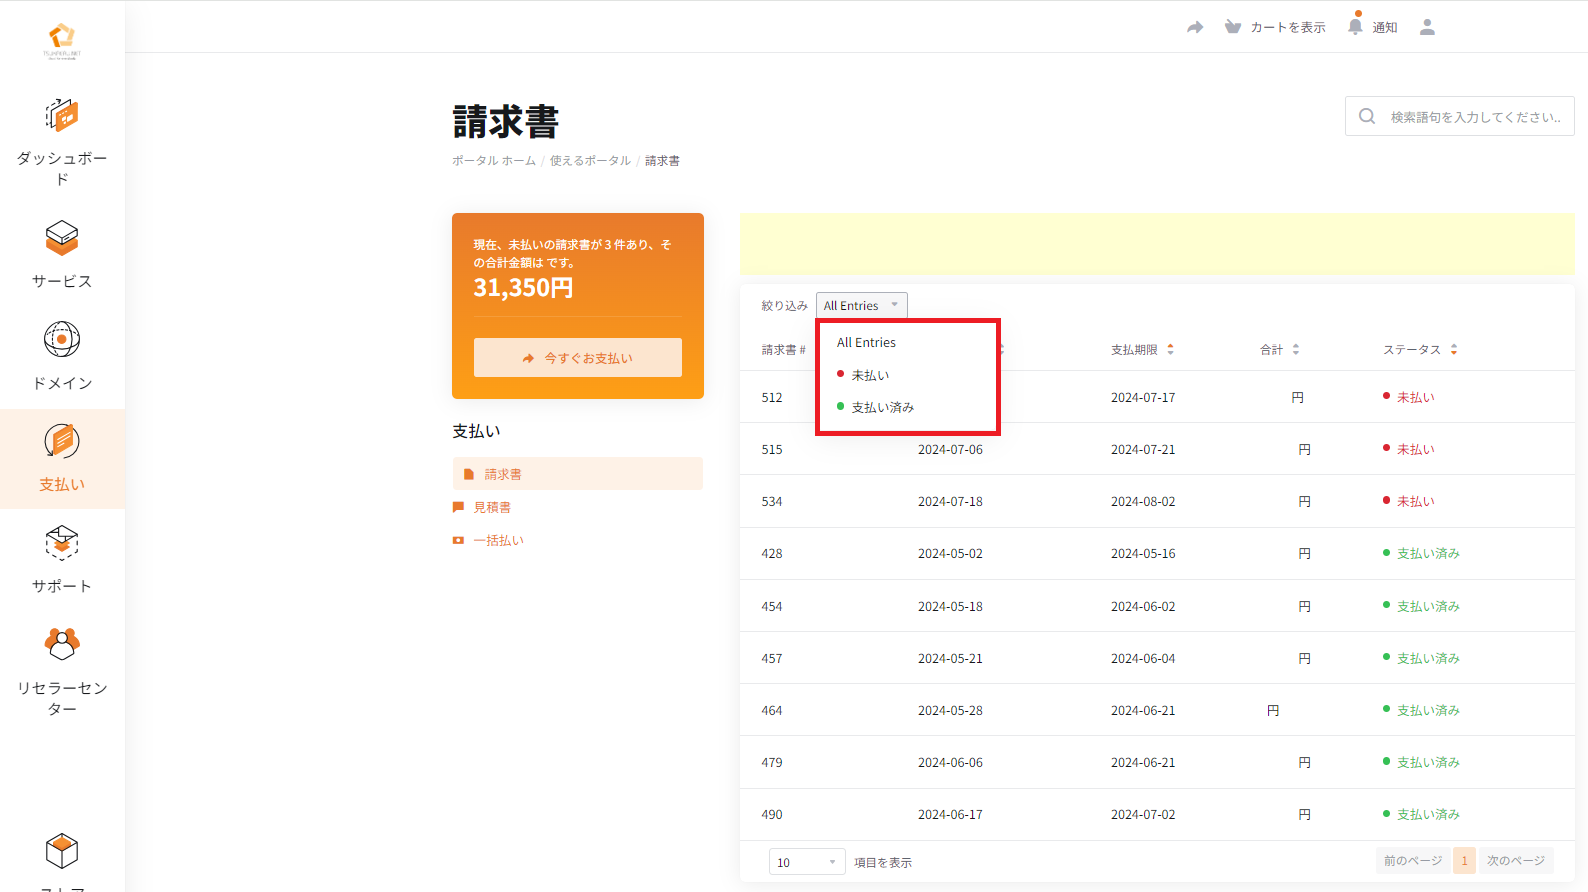1588x892 pixels.
Task: Open invoice 512 row
Action: [1157, 397]
